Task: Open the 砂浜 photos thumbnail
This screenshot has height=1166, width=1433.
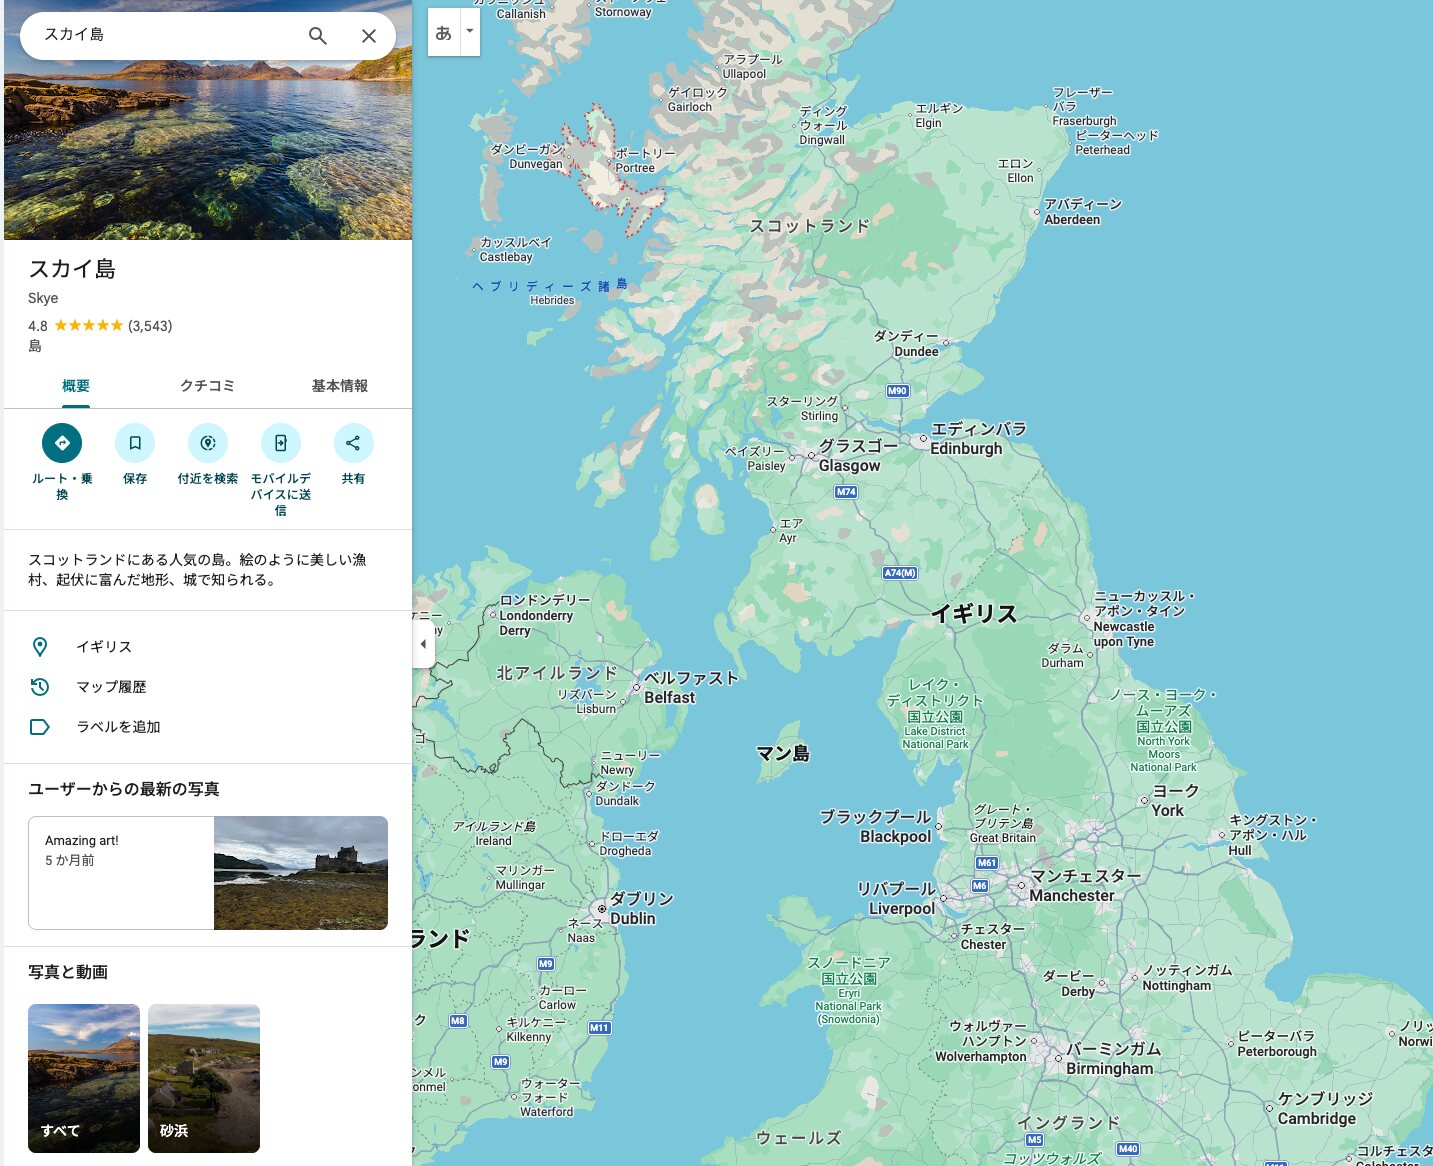Action: click(x=204, y=1078)
